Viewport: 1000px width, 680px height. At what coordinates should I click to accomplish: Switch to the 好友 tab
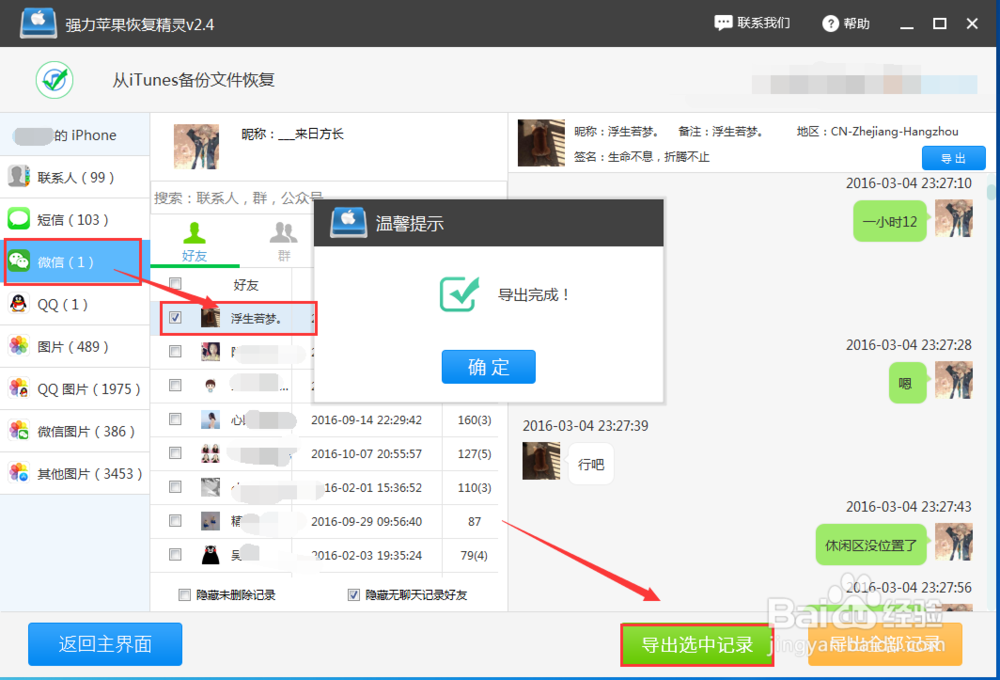click(195, 242)
